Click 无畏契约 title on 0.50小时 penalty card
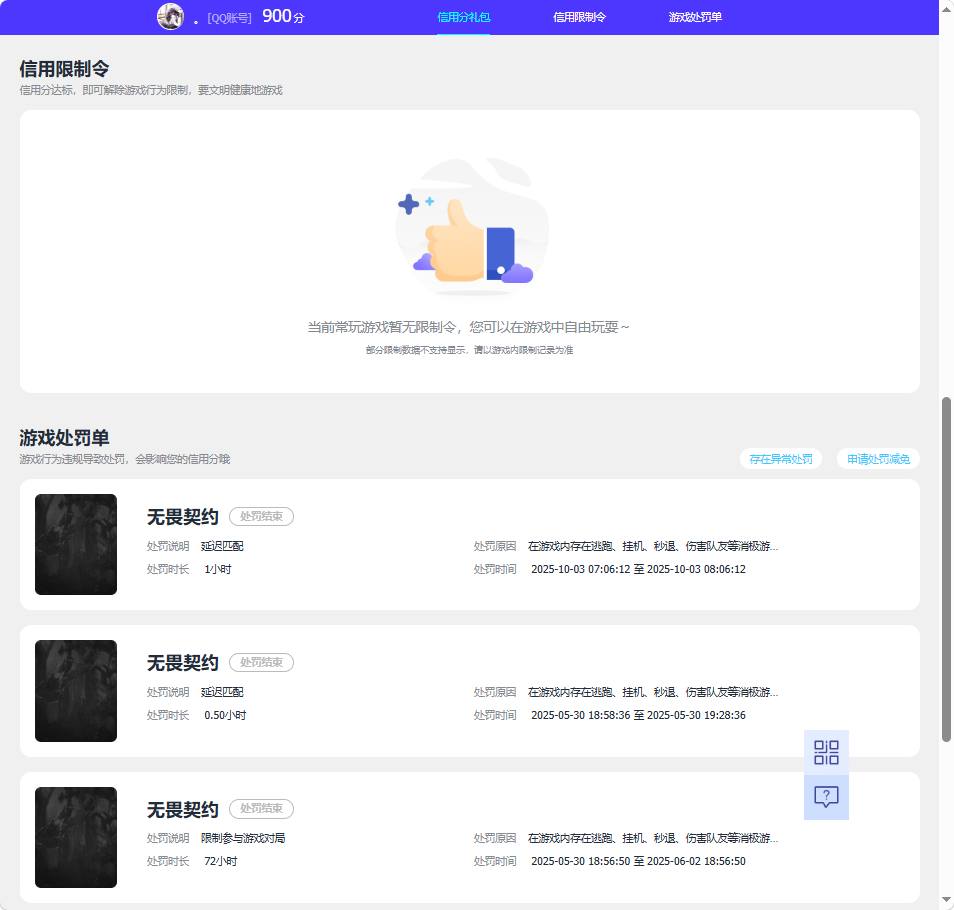This screenshot has width=954, height=910. [183, 663]
